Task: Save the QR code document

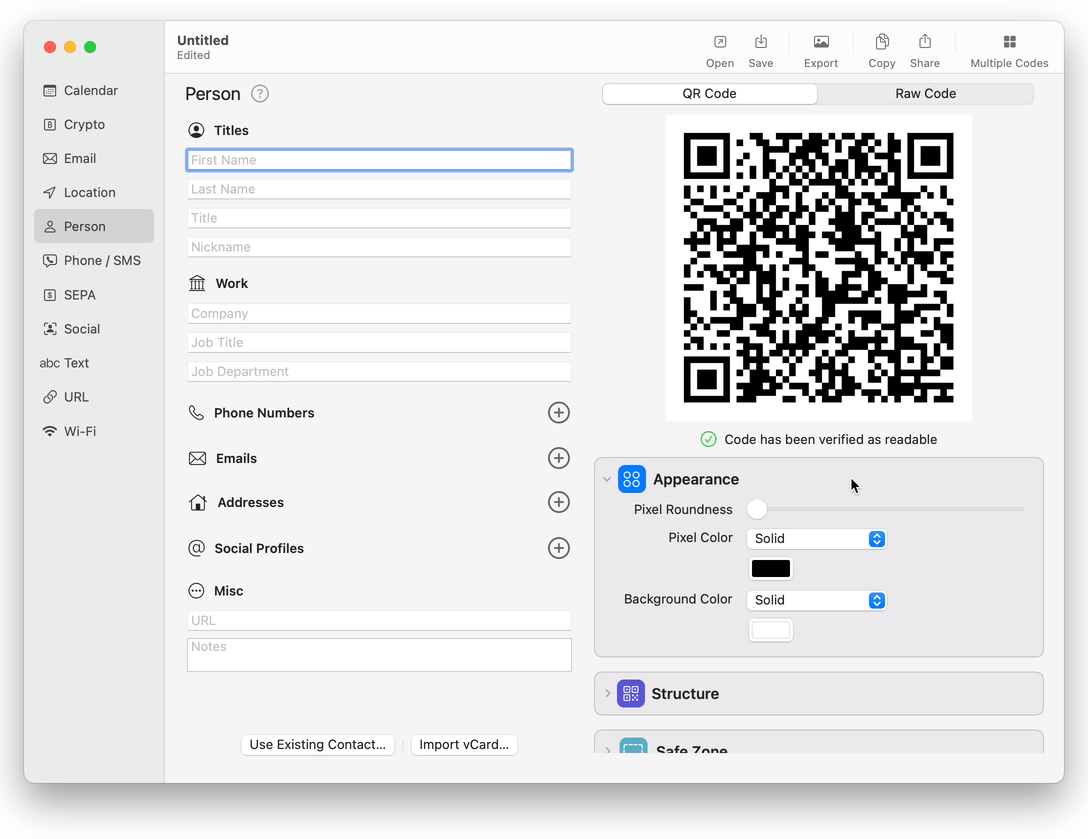Action: click(x=760, y=51)
